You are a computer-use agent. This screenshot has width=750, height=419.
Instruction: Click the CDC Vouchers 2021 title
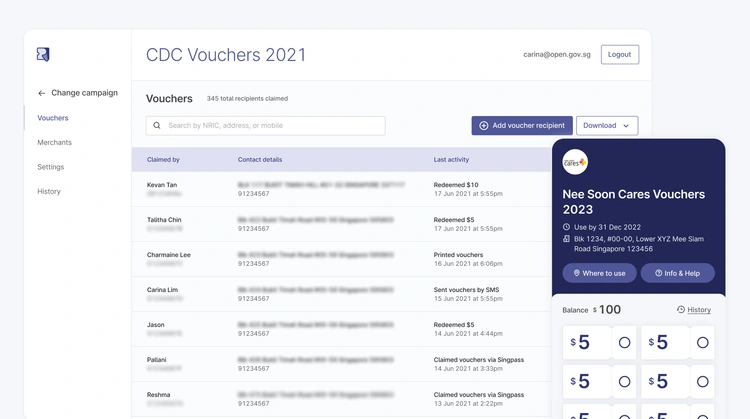[x=226, y=55]
